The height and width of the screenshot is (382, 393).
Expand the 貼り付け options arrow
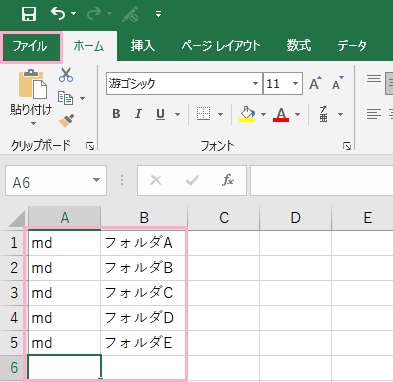33,123
